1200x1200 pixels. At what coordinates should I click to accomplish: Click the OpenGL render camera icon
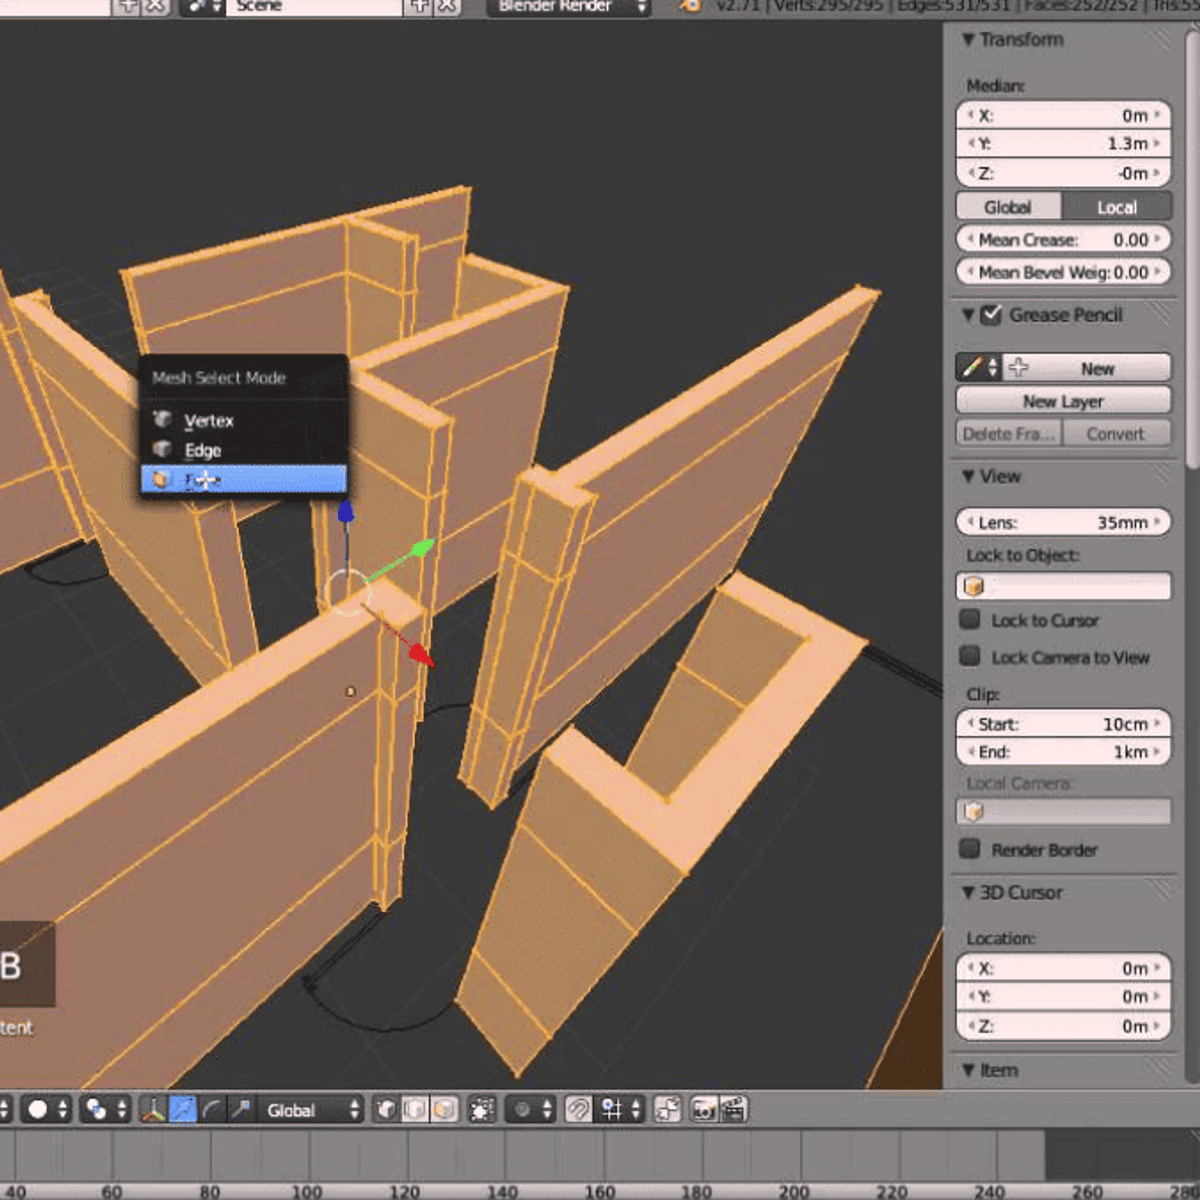pos(704,1110)
